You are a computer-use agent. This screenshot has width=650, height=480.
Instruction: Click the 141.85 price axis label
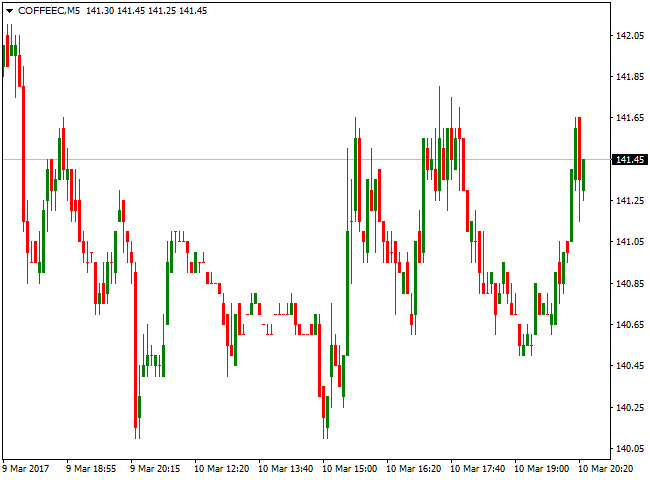coord(630,77)
